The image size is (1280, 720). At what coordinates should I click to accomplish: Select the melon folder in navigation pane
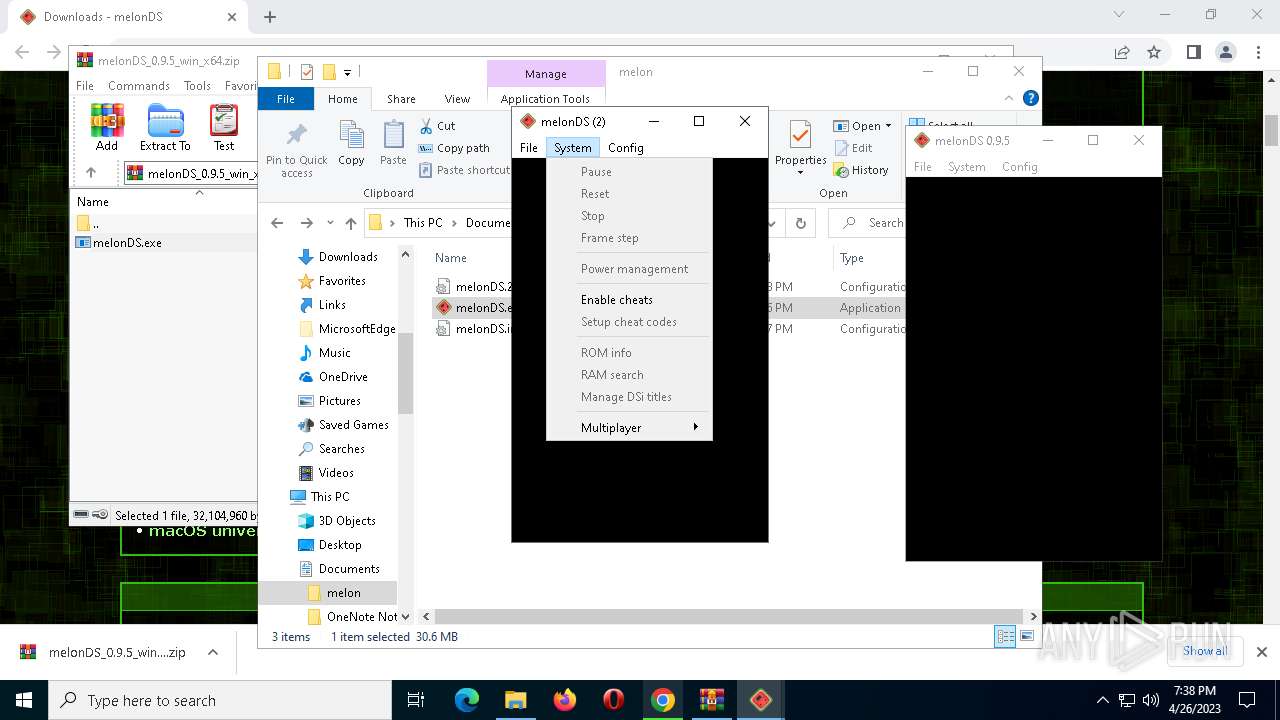(343, 593)
